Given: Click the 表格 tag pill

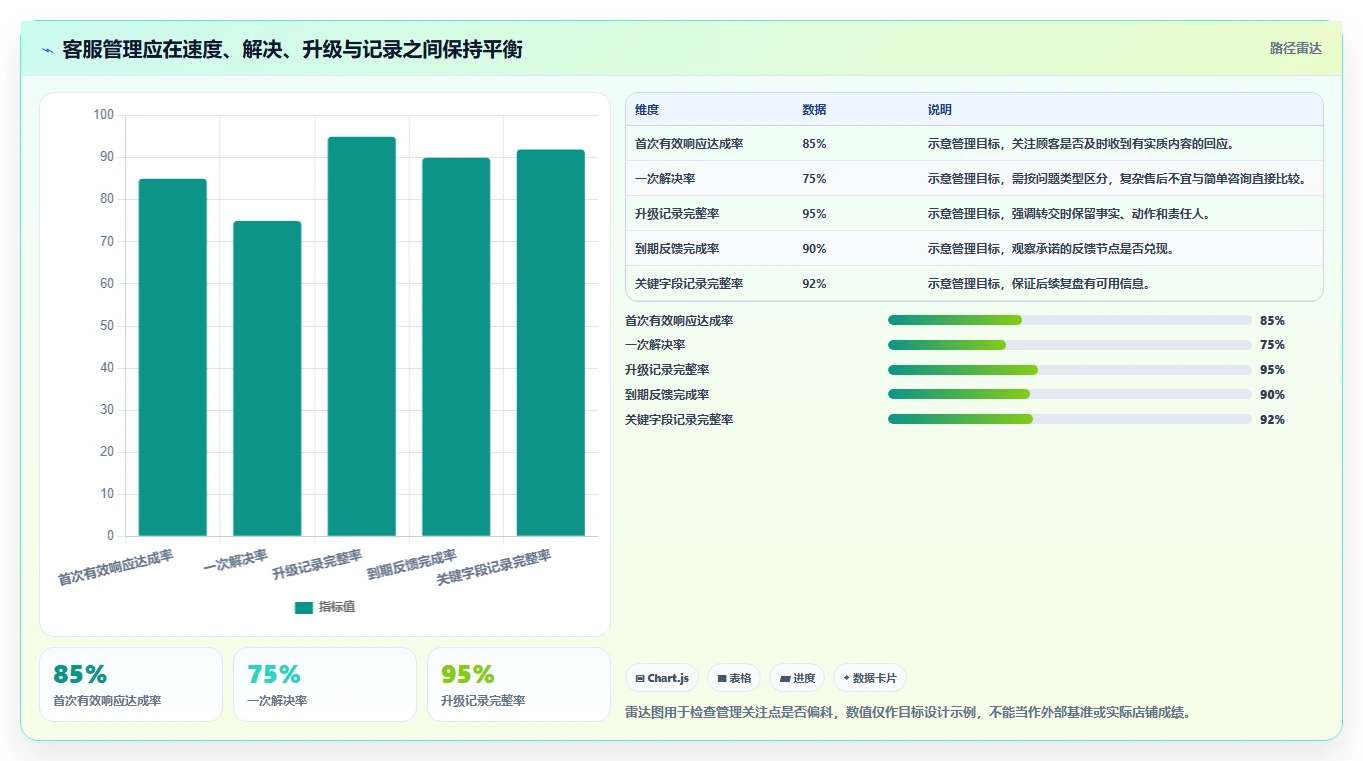Looking at the screenshot, I should [x=734, y=678].
